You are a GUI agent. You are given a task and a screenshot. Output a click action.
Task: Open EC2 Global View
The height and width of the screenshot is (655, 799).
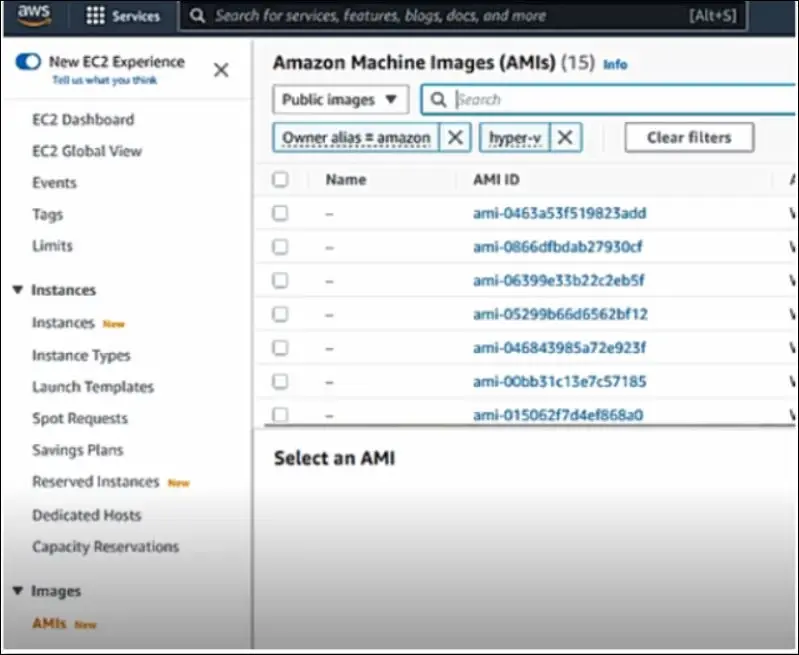87,151
